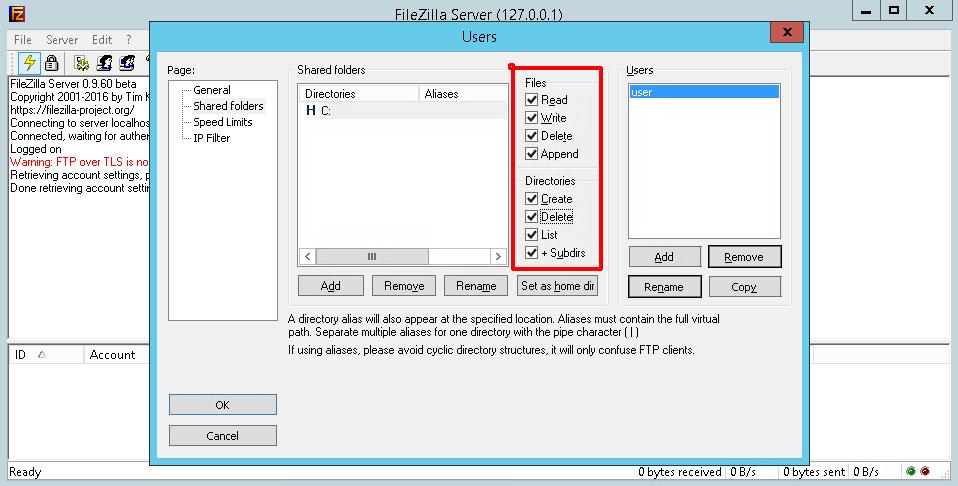Uncheck the Files Read permission
The height and width of the screenshot is (486, 958).
click(x=532, y=100)
